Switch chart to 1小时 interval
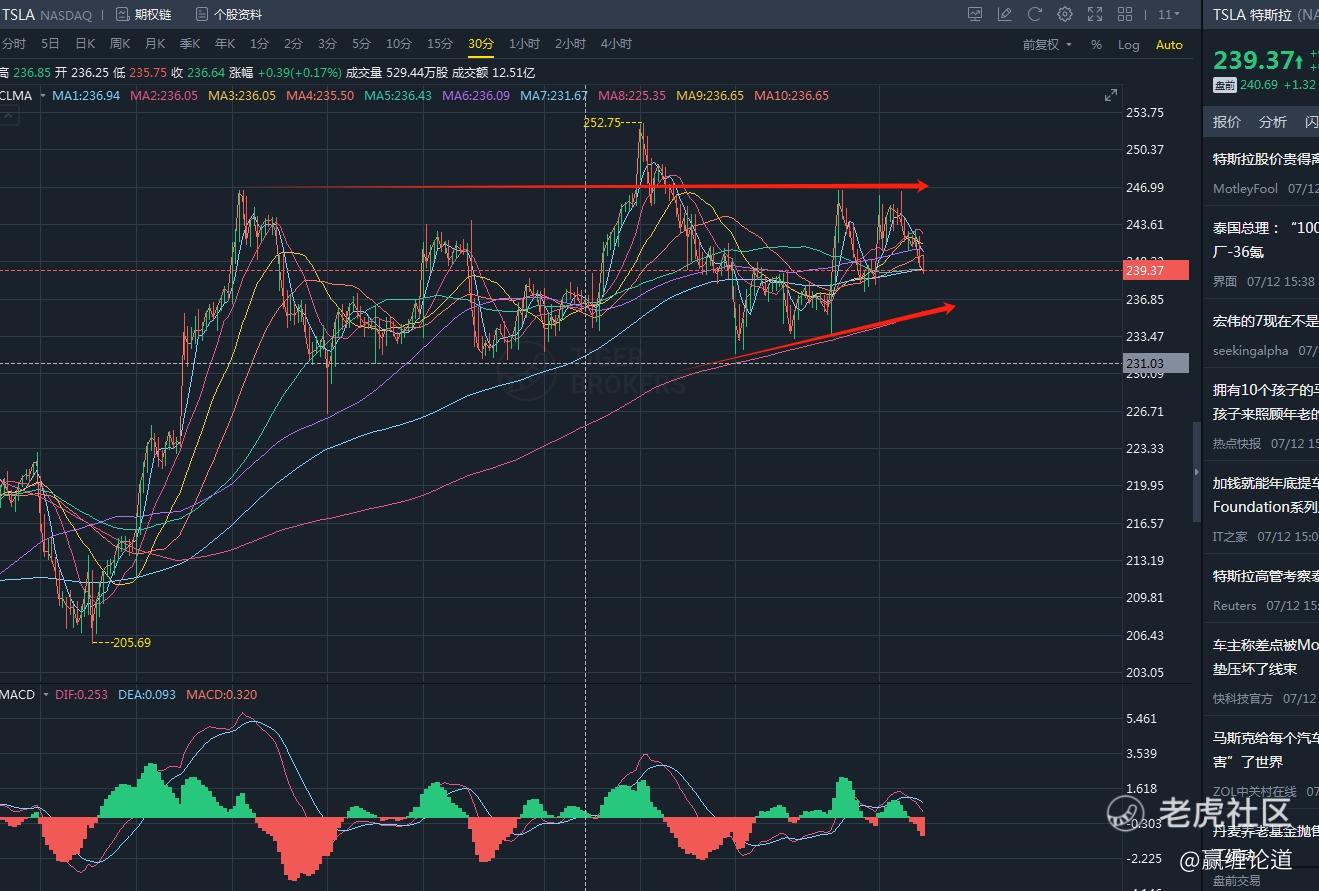The image size is (1319, 891). click(x=524, y=44)
